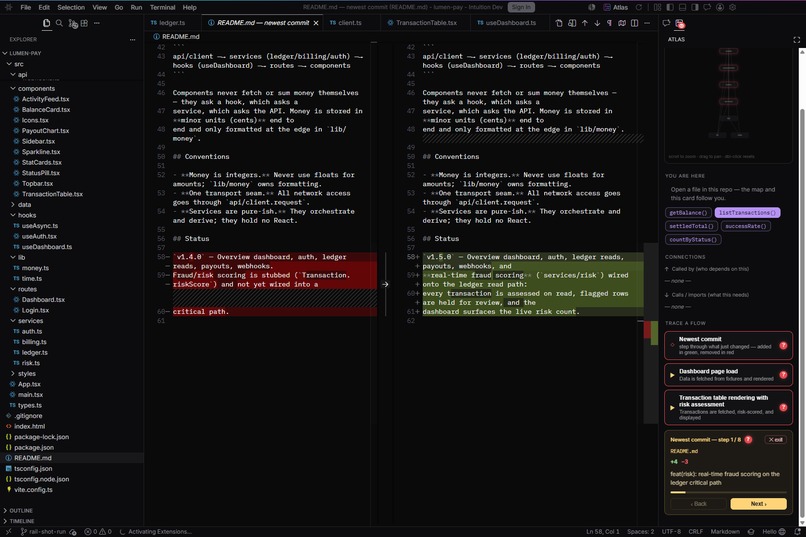The height and width of the screenshot is (537, 806).
Task: Open the File menu
Action: point(26,7)
